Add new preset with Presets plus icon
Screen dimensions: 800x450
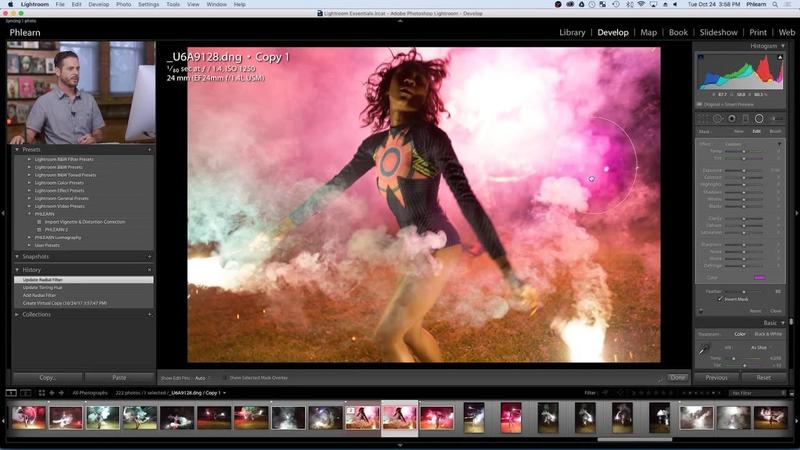tap(149, 149)
